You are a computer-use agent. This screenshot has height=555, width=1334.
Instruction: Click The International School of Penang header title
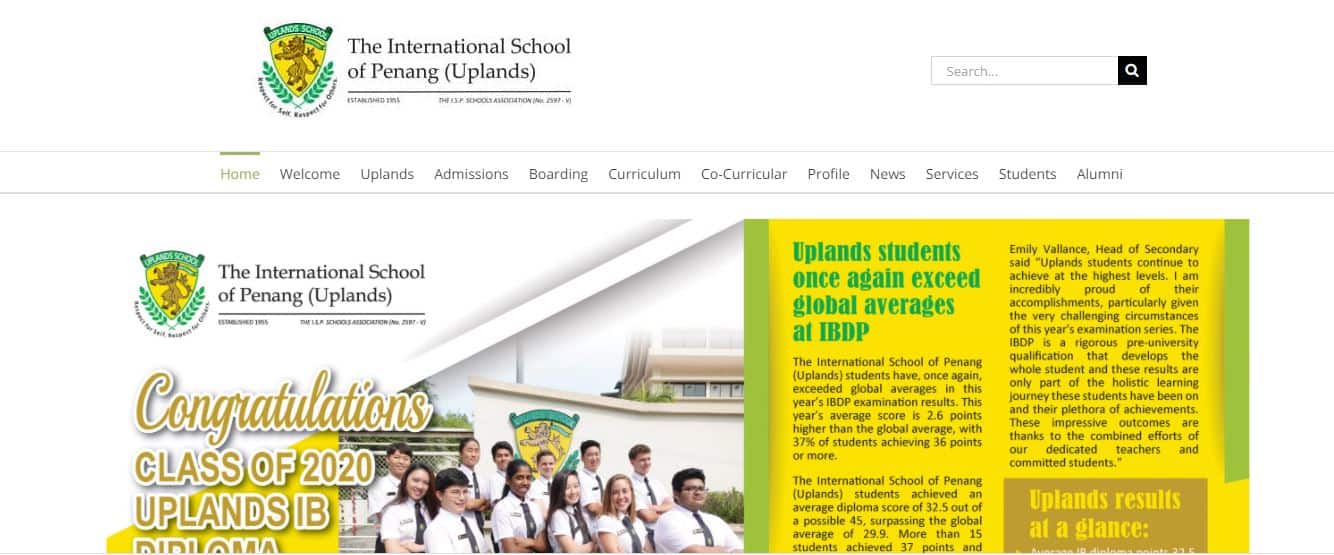click(x=459, y=59)
